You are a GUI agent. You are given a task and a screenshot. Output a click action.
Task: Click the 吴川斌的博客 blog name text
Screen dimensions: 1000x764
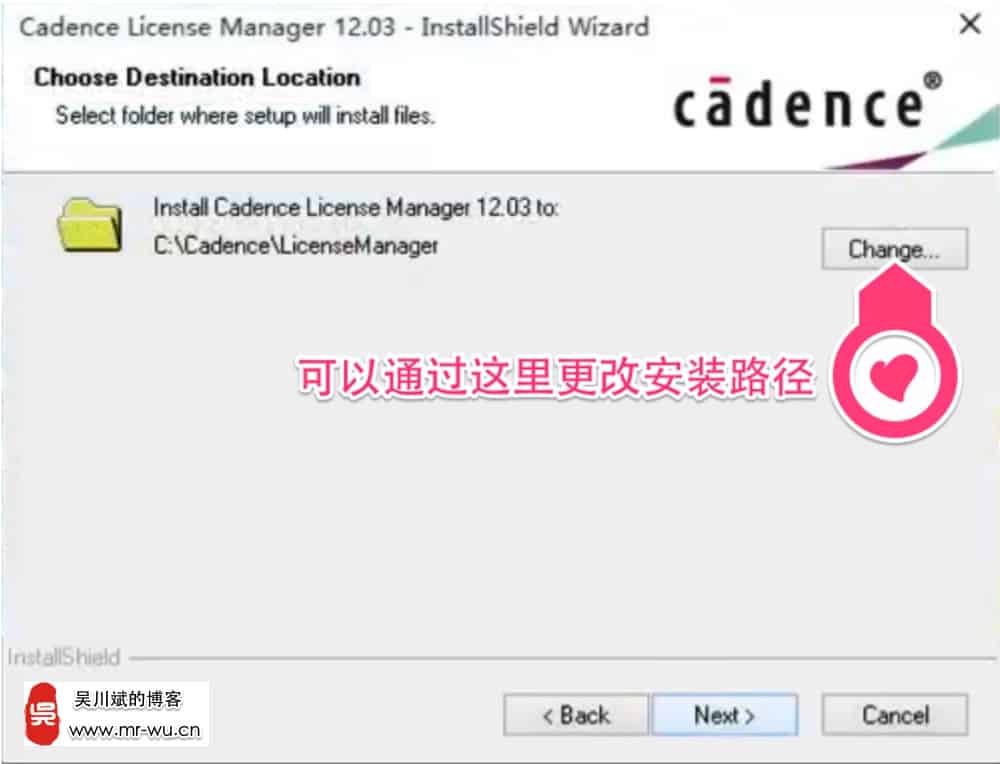click(128, 700)
